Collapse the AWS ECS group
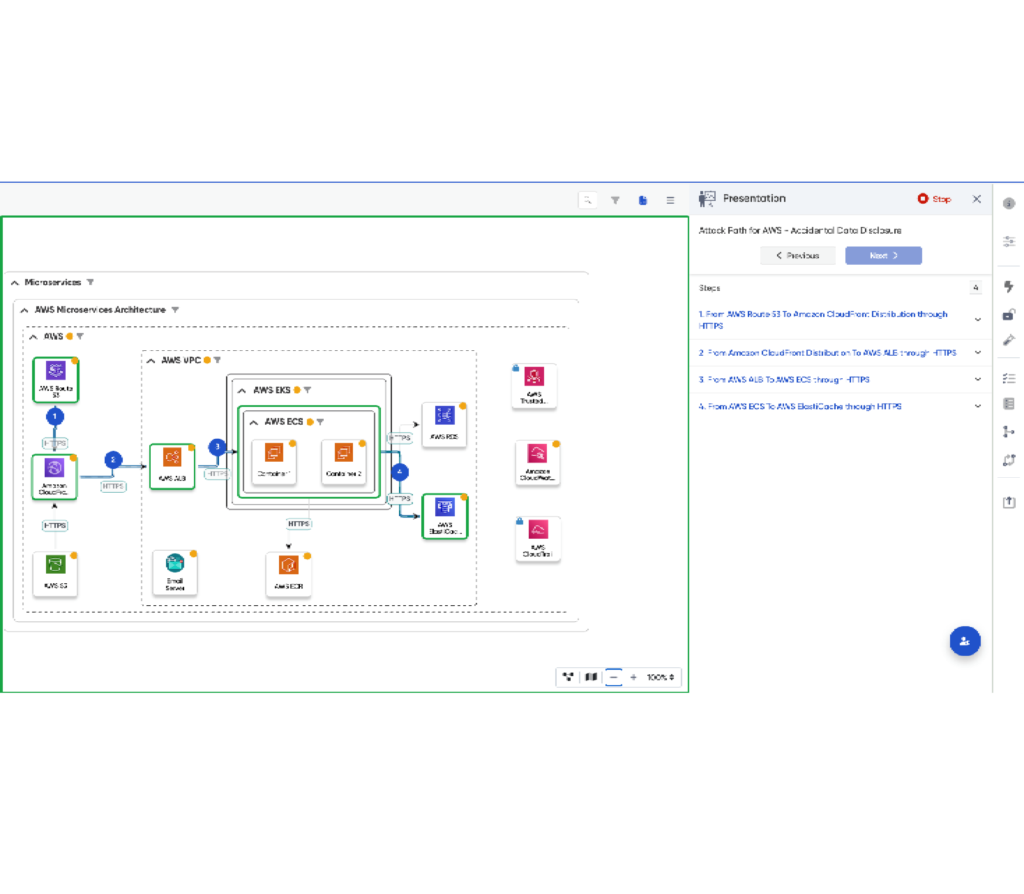 pyautogui.click(x=253, y=423)
